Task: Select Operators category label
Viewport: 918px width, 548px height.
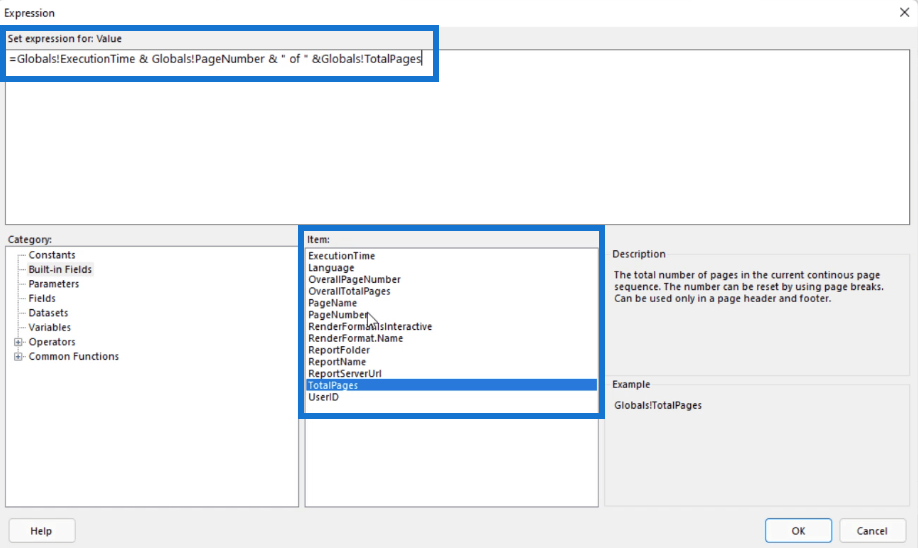Action: (52, 342)
